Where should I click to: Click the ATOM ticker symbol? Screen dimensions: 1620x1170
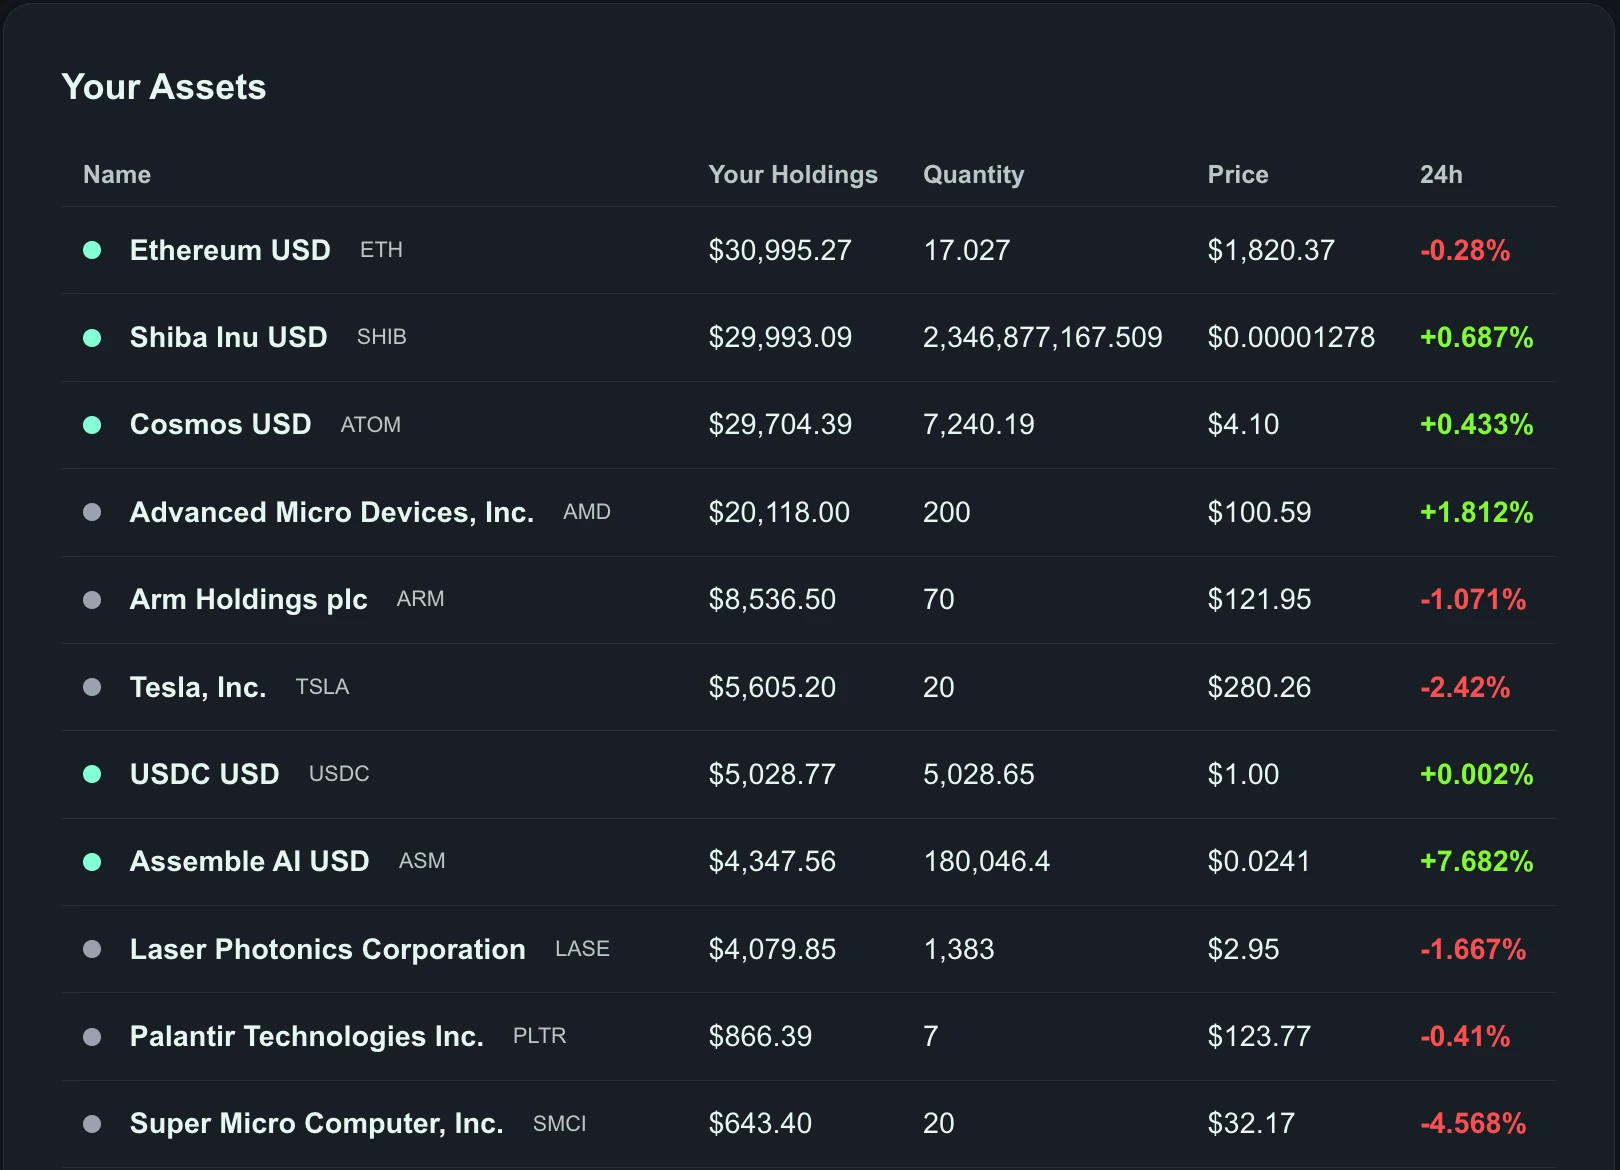pyautogui.click(x=371, y=425)
